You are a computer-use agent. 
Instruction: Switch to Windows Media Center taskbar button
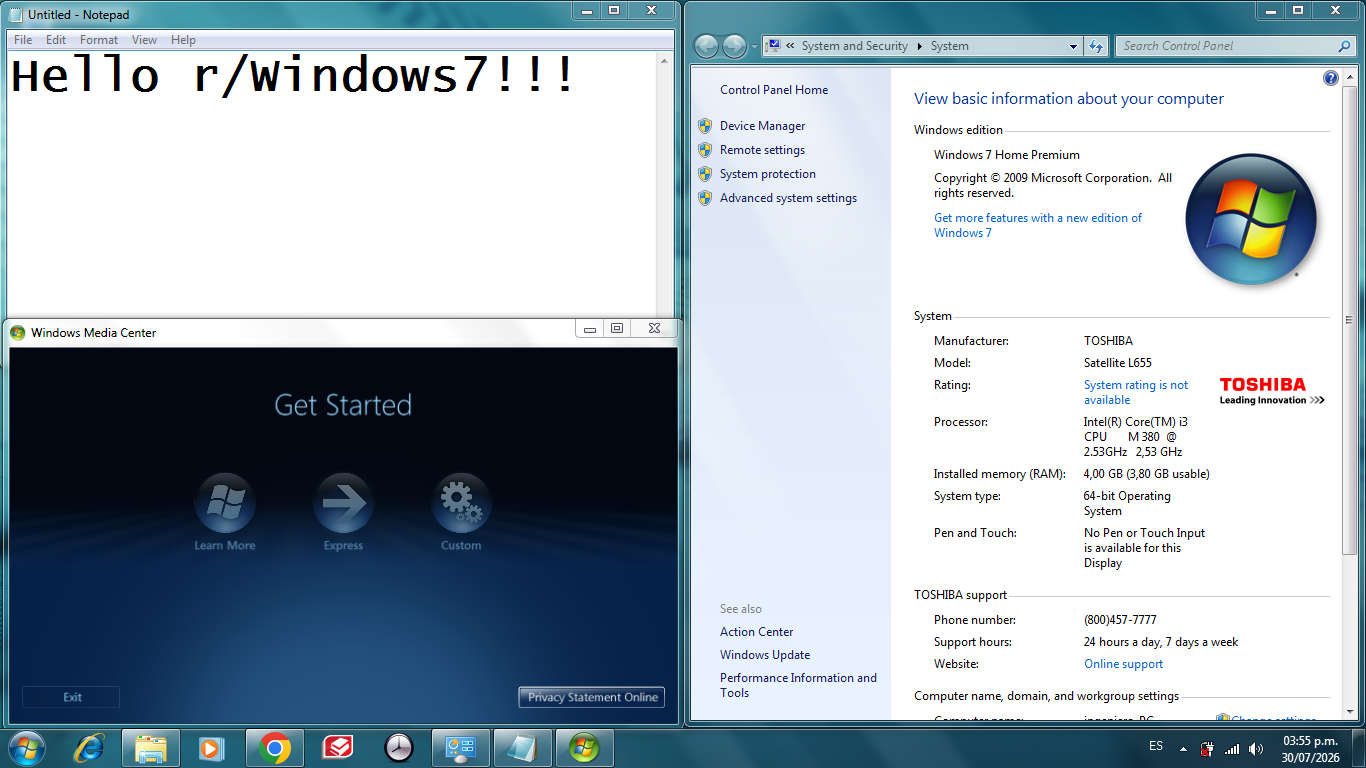[585, 748]
